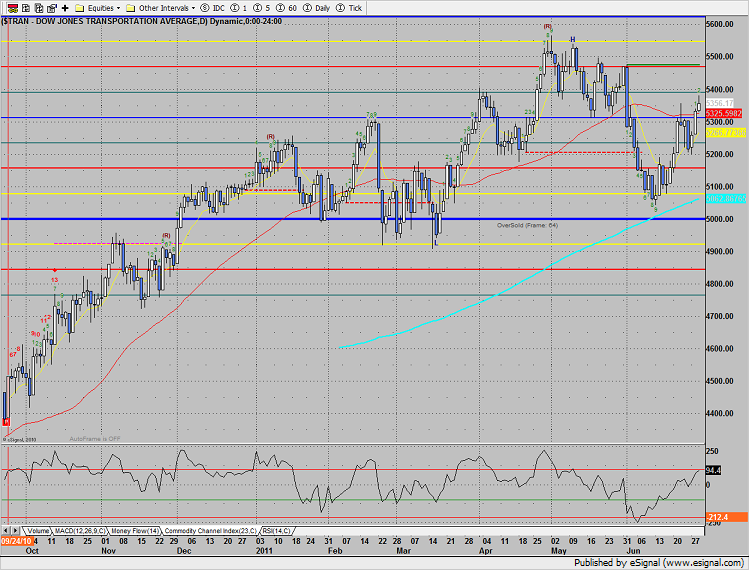Click the blue H high marker
The image size is (749, 570).
[x=572, y=40]
